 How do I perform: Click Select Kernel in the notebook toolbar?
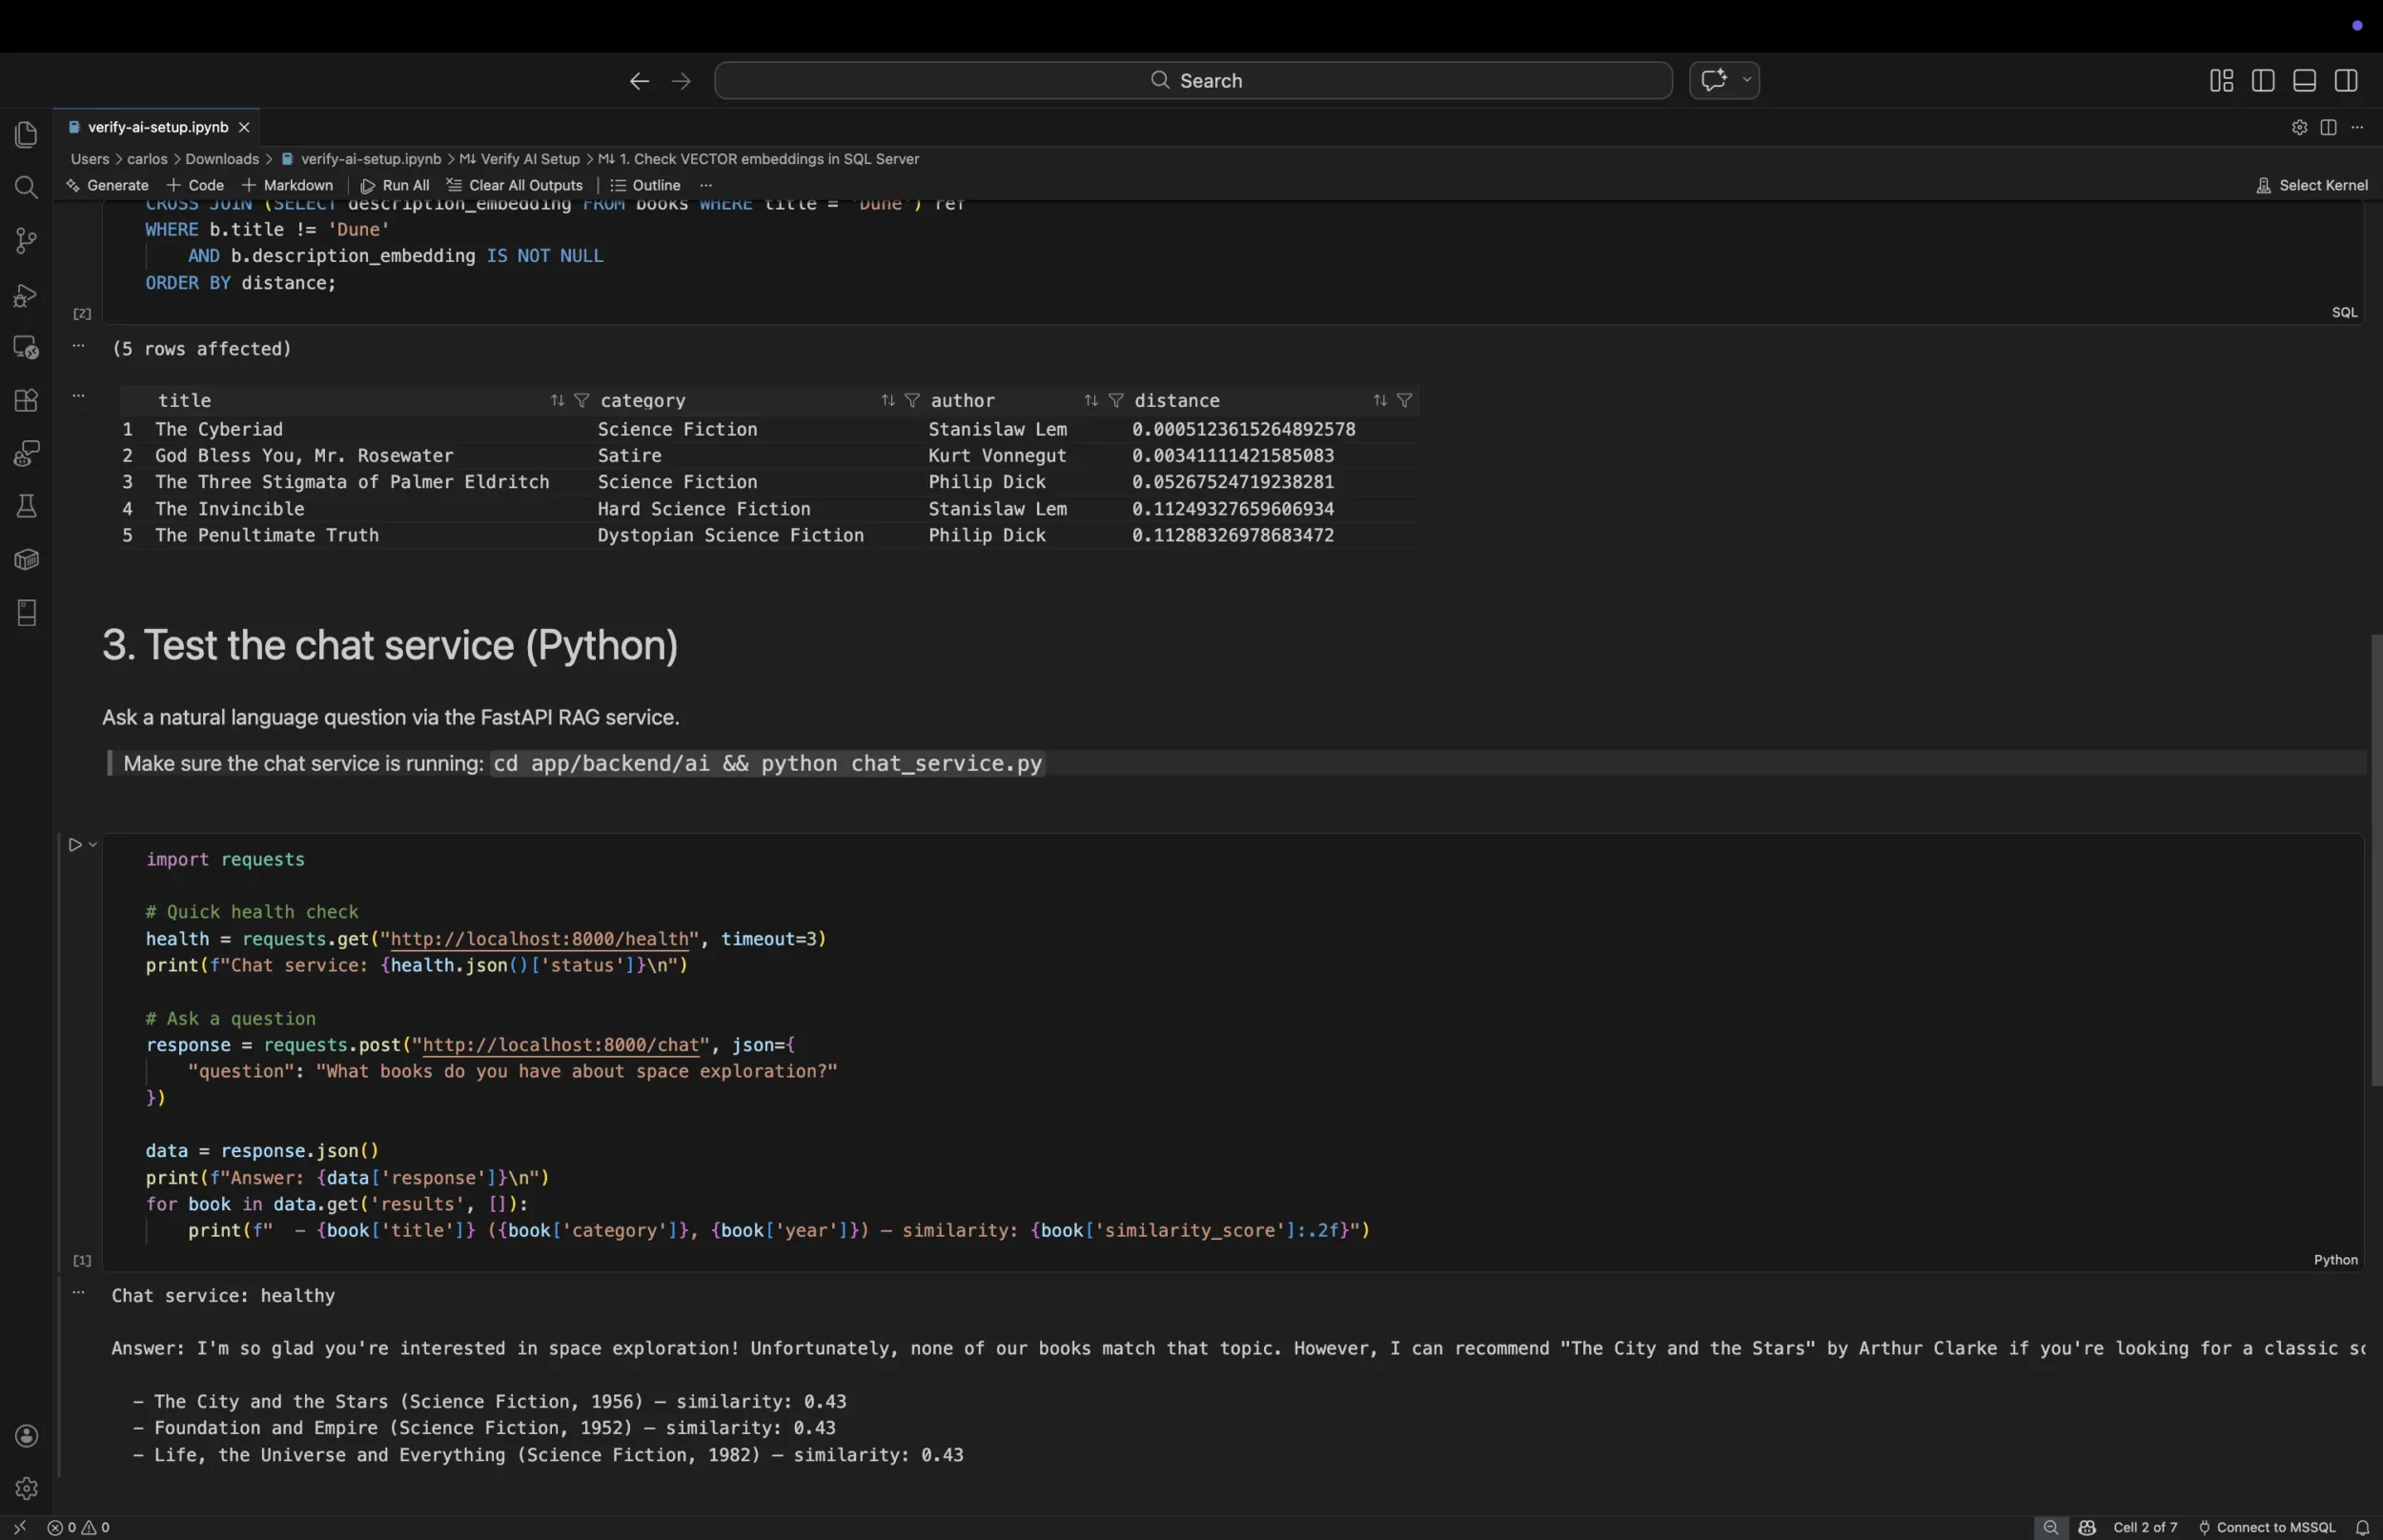2312,185
